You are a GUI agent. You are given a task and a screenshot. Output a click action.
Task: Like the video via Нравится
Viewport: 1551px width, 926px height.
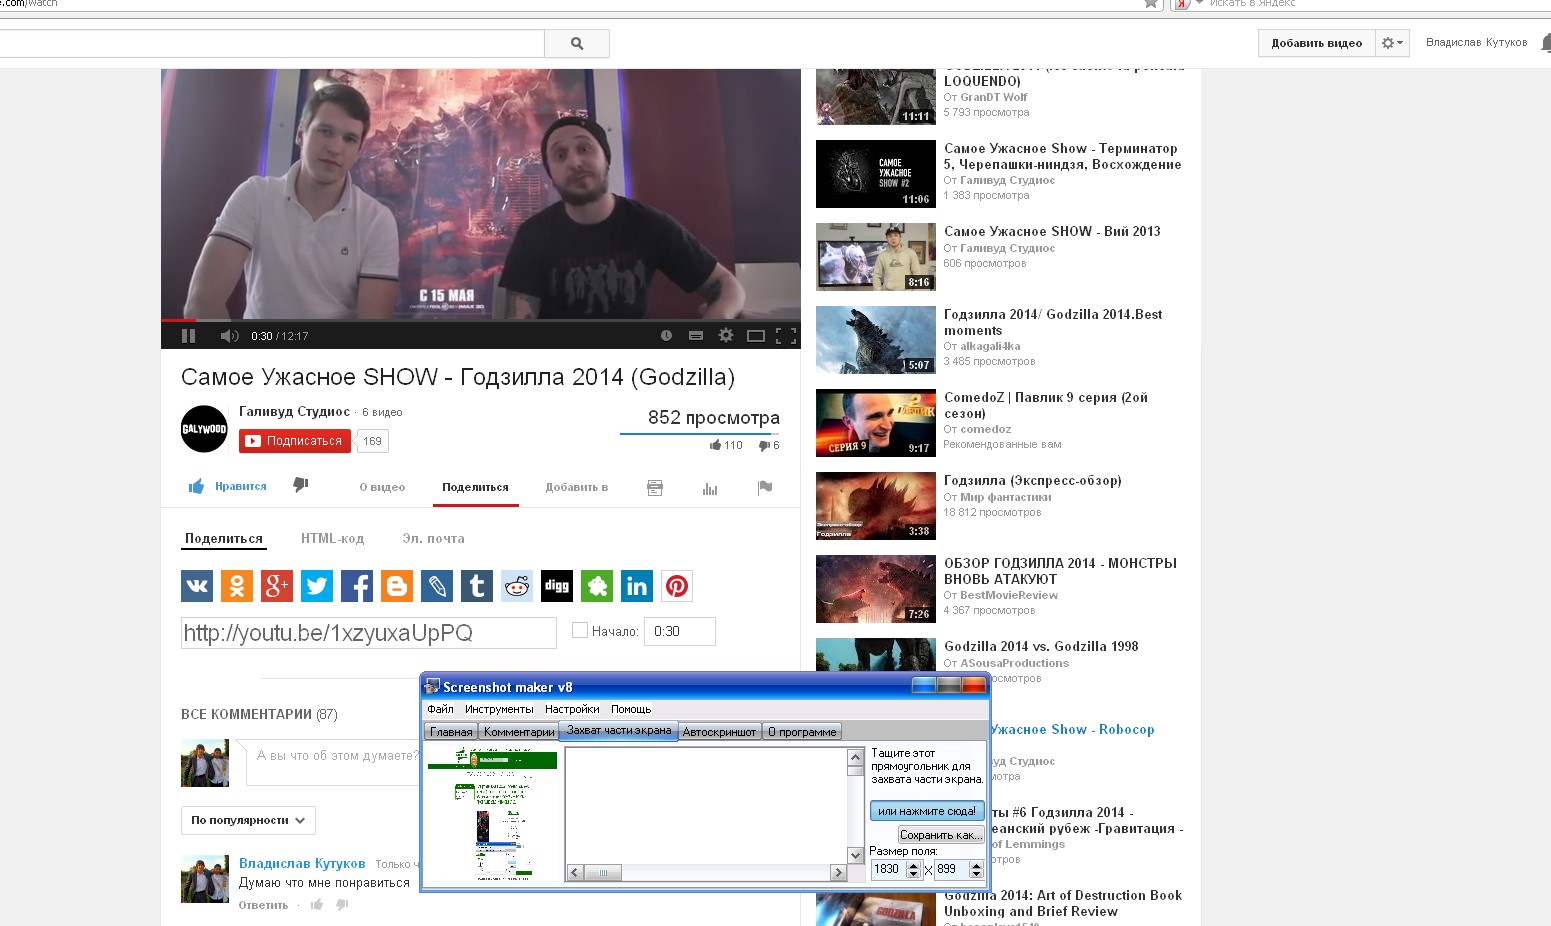pos(228,486)
